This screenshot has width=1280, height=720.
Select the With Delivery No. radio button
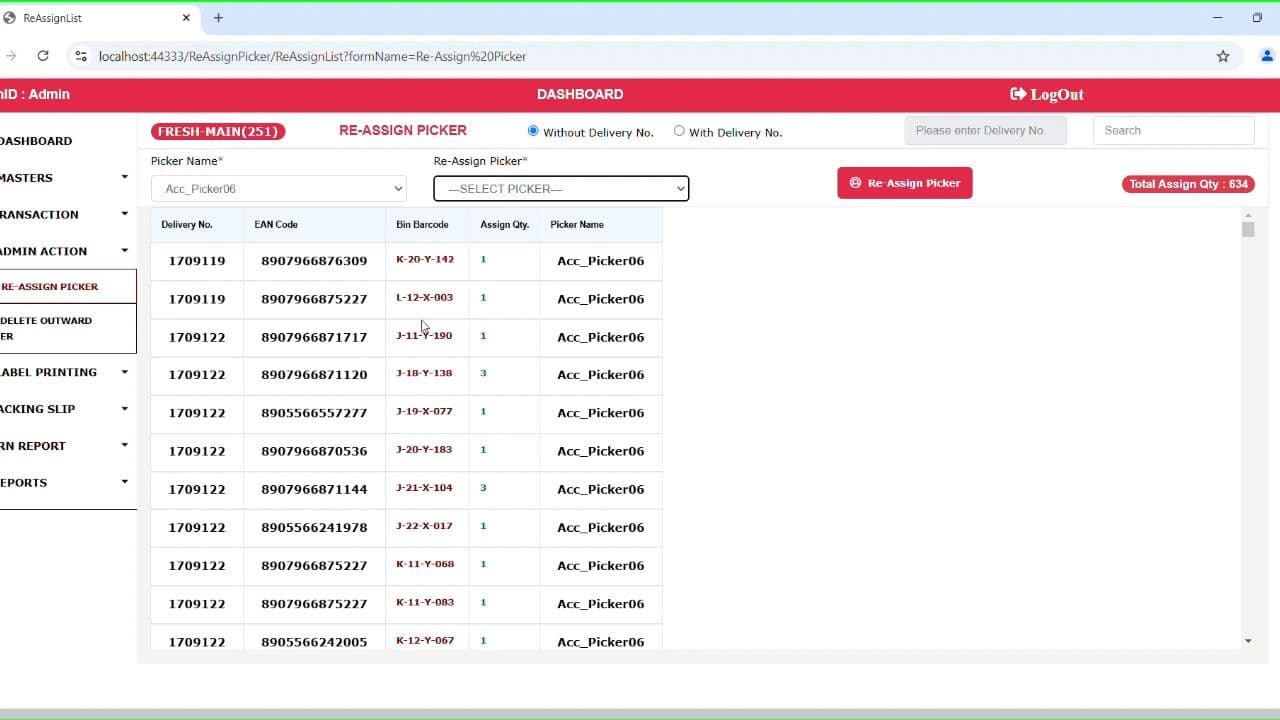[x=679, y=130]
